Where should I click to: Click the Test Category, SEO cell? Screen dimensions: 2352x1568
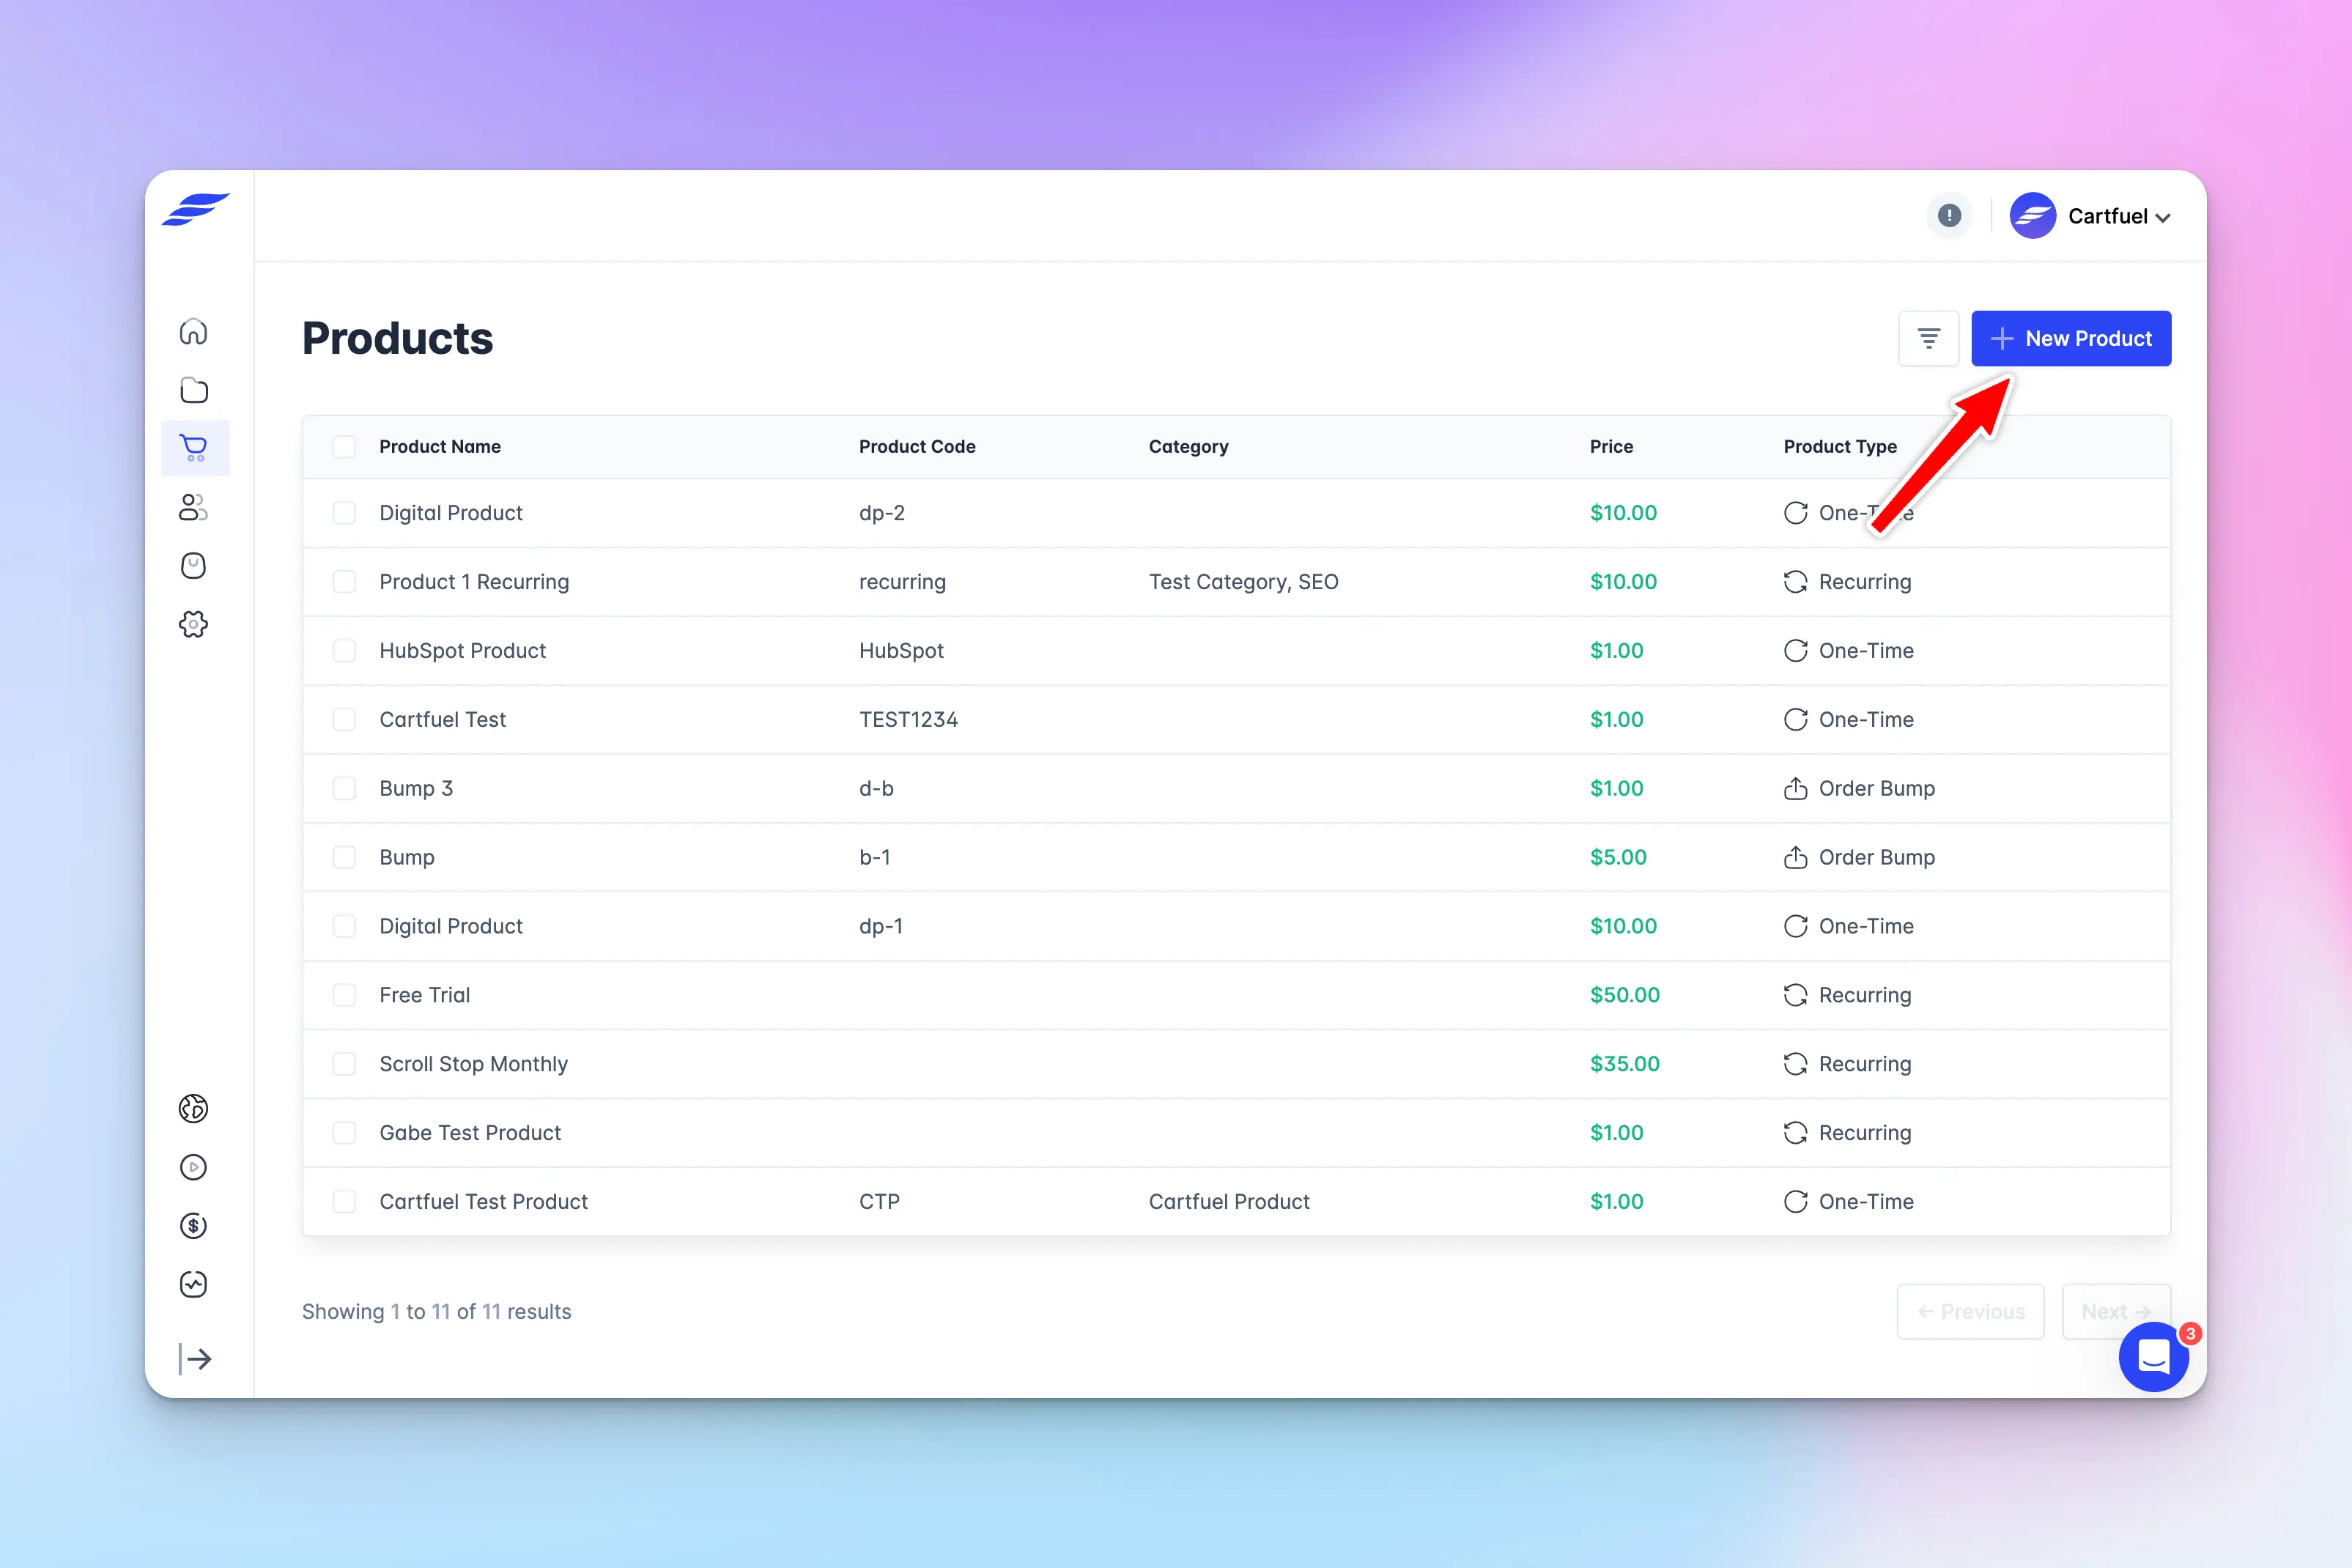(x=1243, y=582)
